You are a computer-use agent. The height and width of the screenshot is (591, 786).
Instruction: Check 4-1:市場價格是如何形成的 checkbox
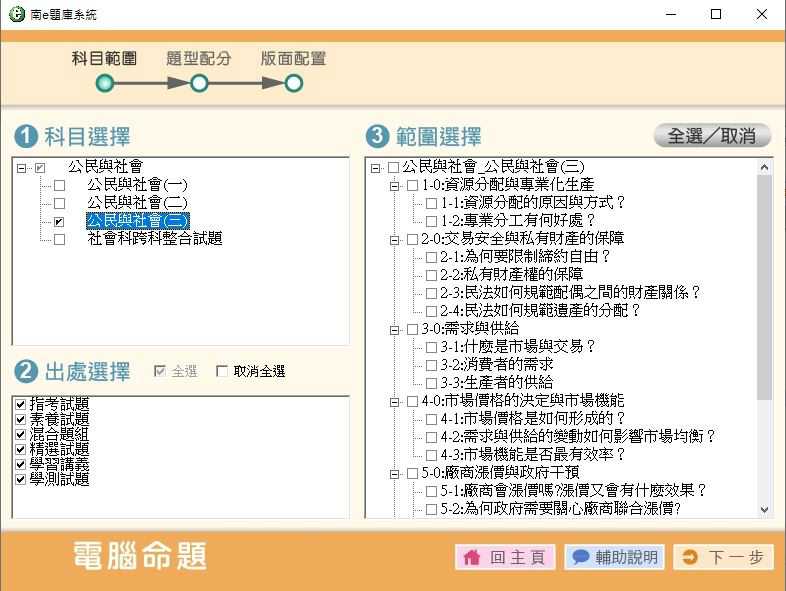(x=431, y=419)
